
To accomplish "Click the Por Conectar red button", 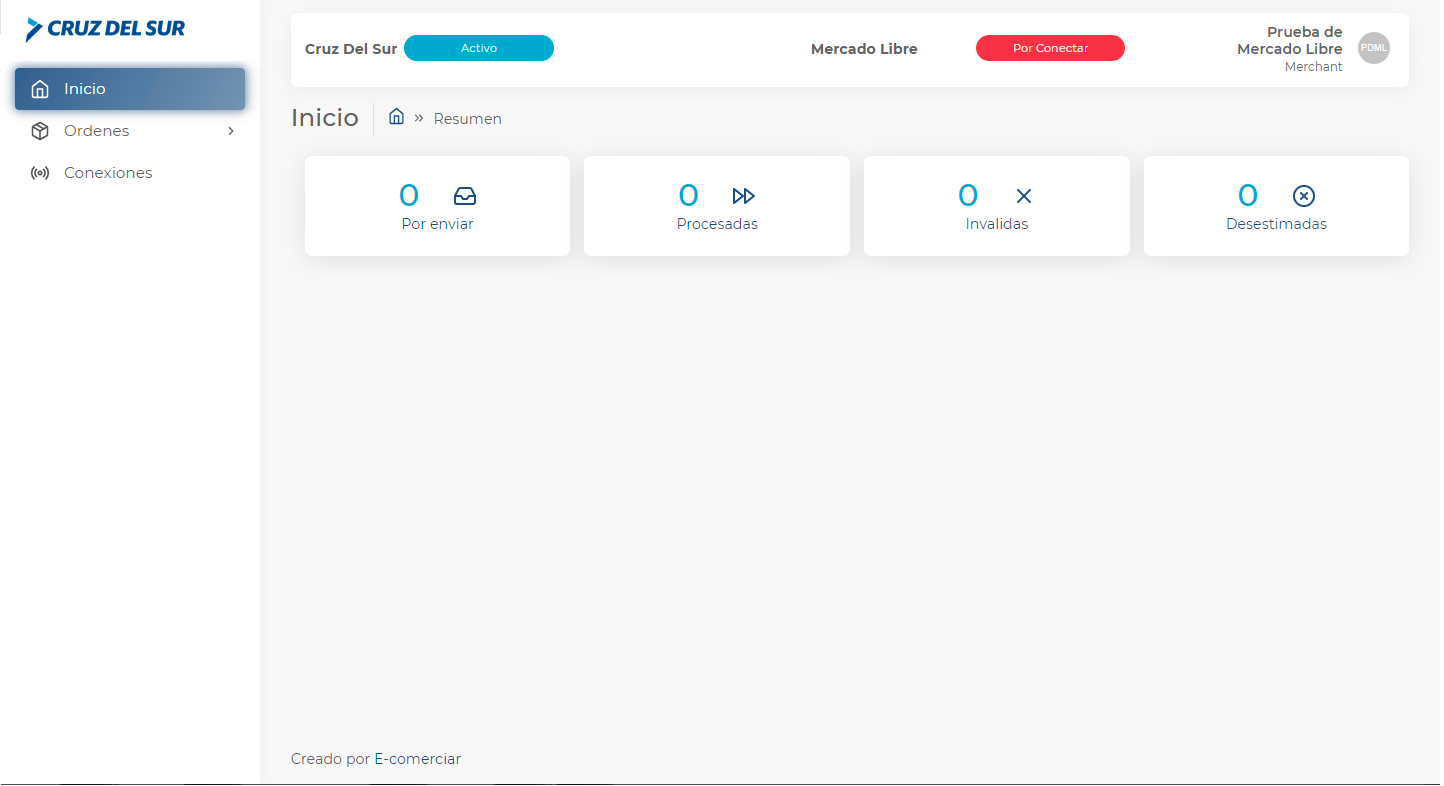I will tap(1050, 48).
